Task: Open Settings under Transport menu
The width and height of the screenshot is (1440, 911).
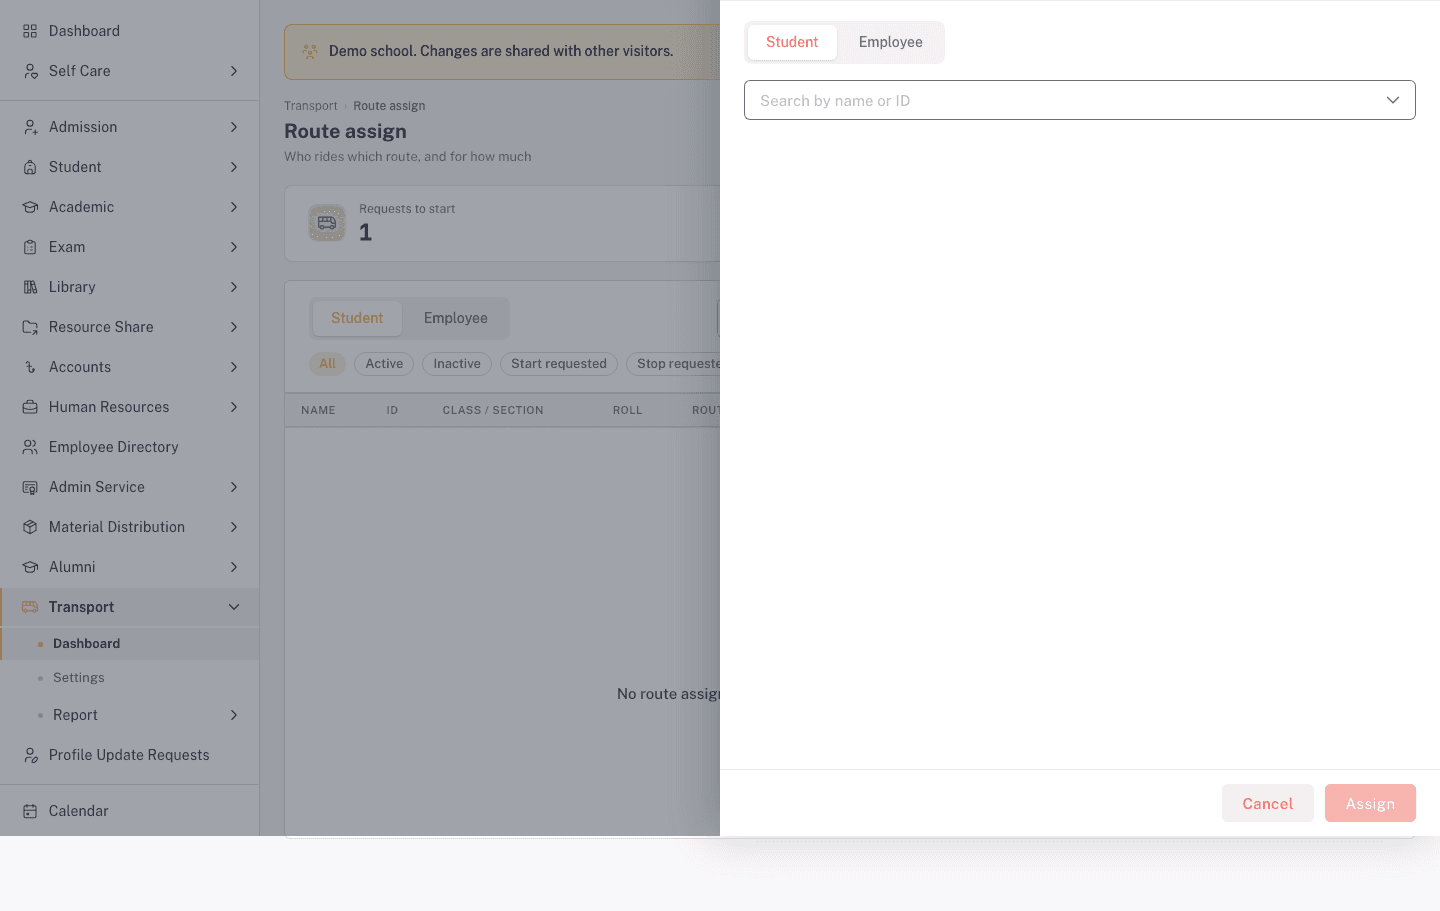Action: [79, 678]
